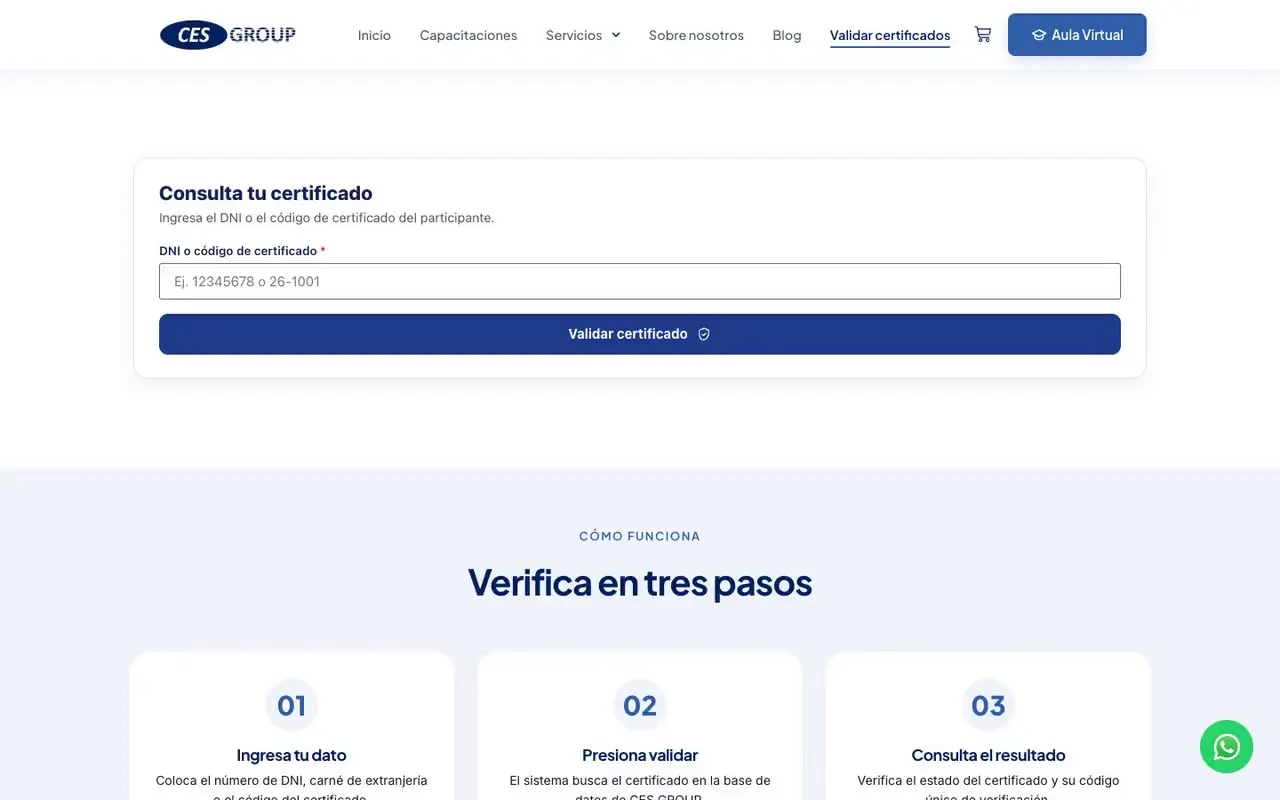Navigate to the Blog
This screenshot has height=800, width=1280.
click(x=787, y=35)
